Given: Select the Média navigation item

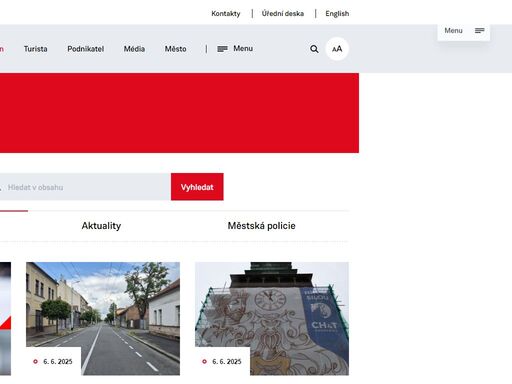Looking at the screenshot, I should pos(134,49).
